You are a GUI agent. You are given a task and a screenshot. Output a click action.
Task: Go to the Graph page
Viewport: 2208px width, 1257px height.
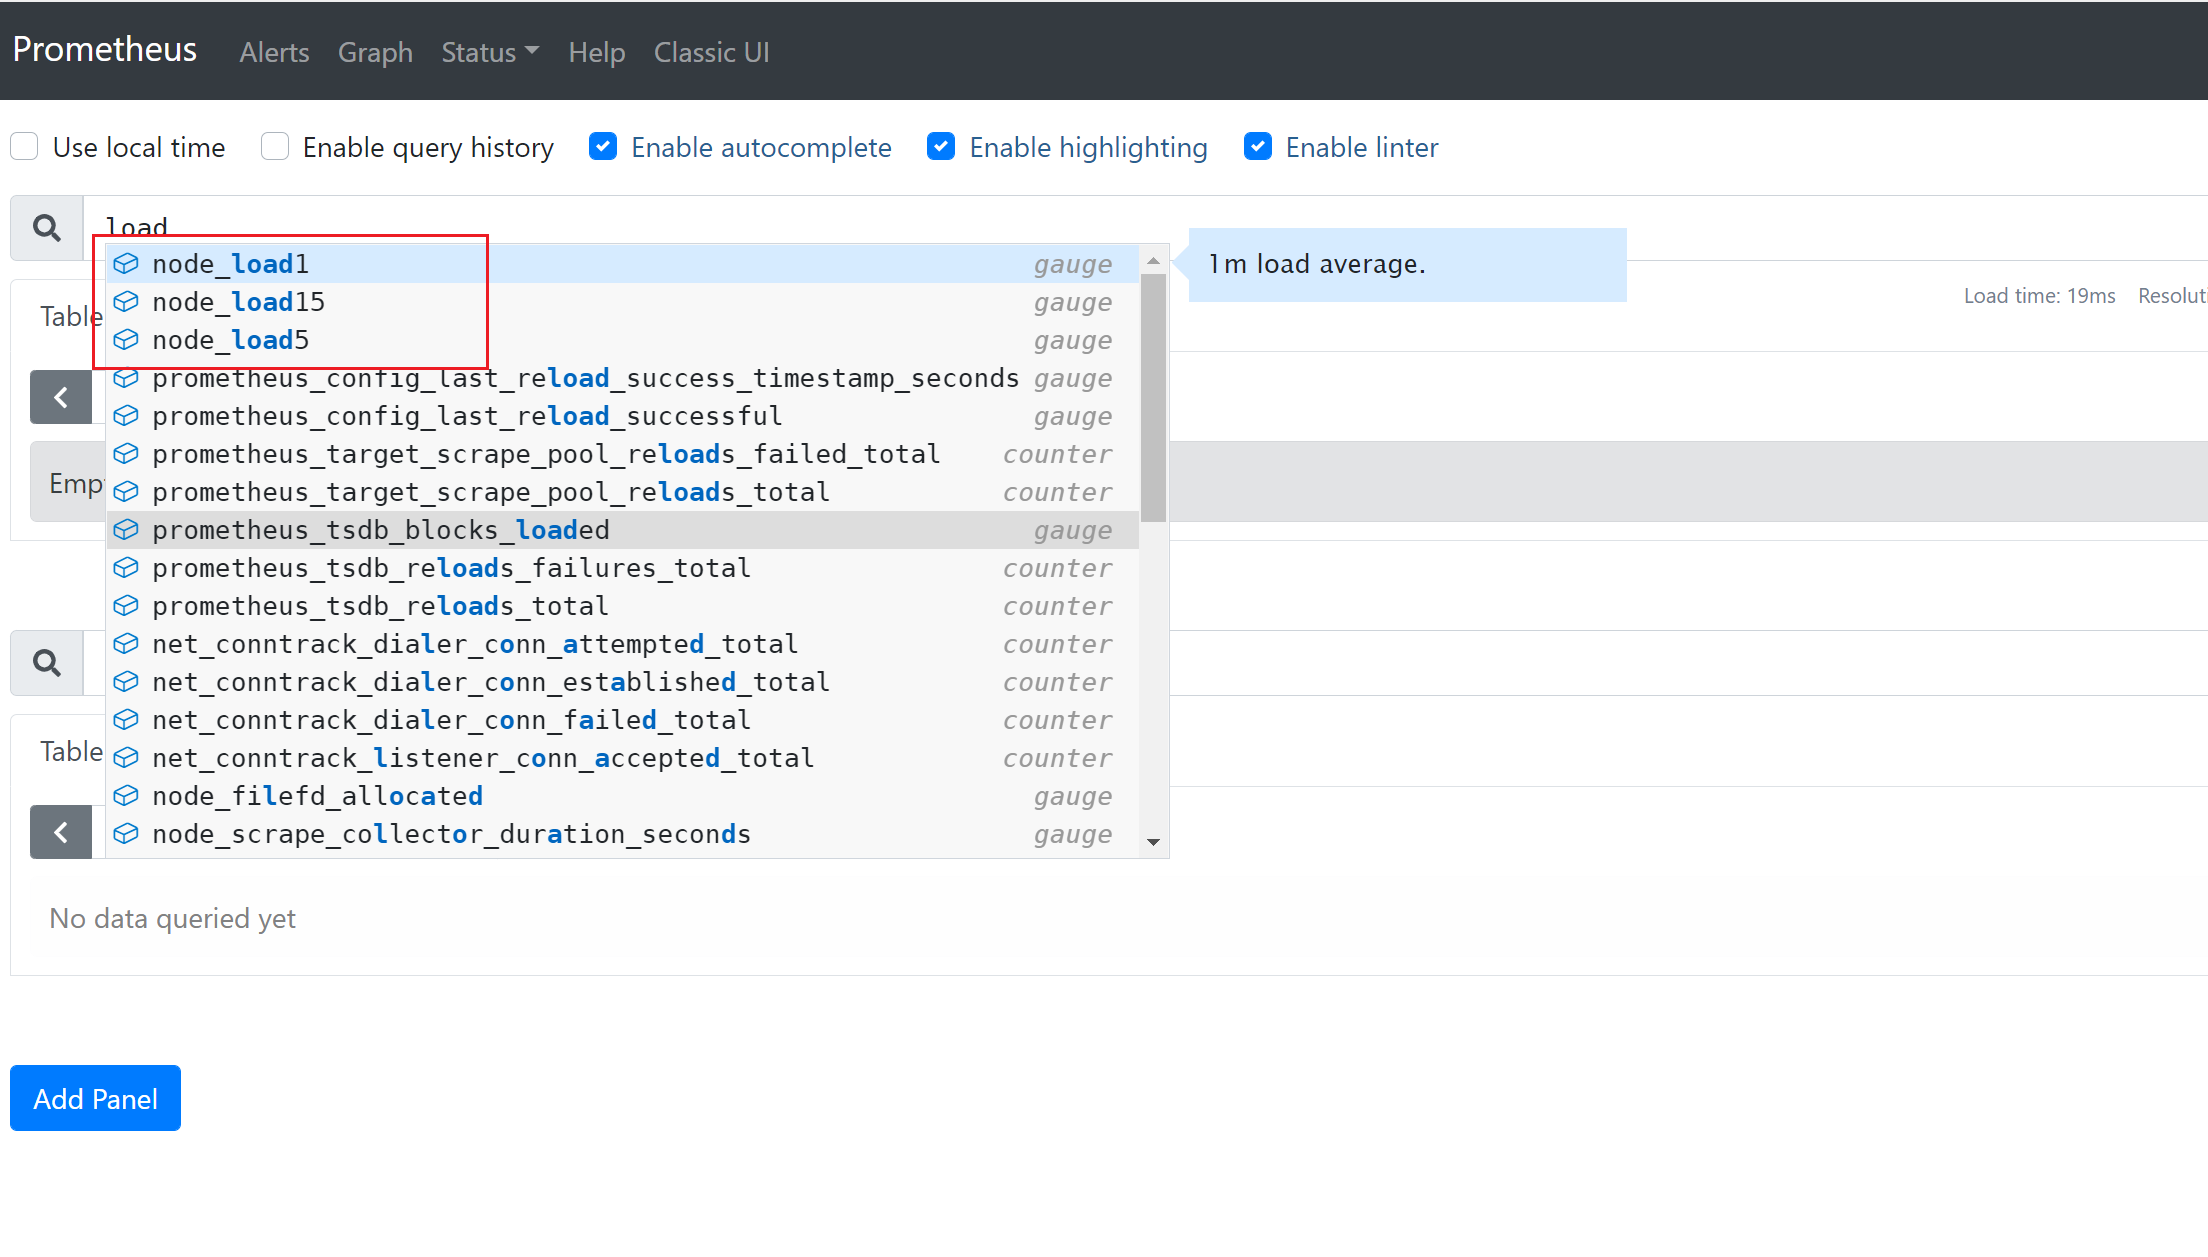tap(375, 52)
